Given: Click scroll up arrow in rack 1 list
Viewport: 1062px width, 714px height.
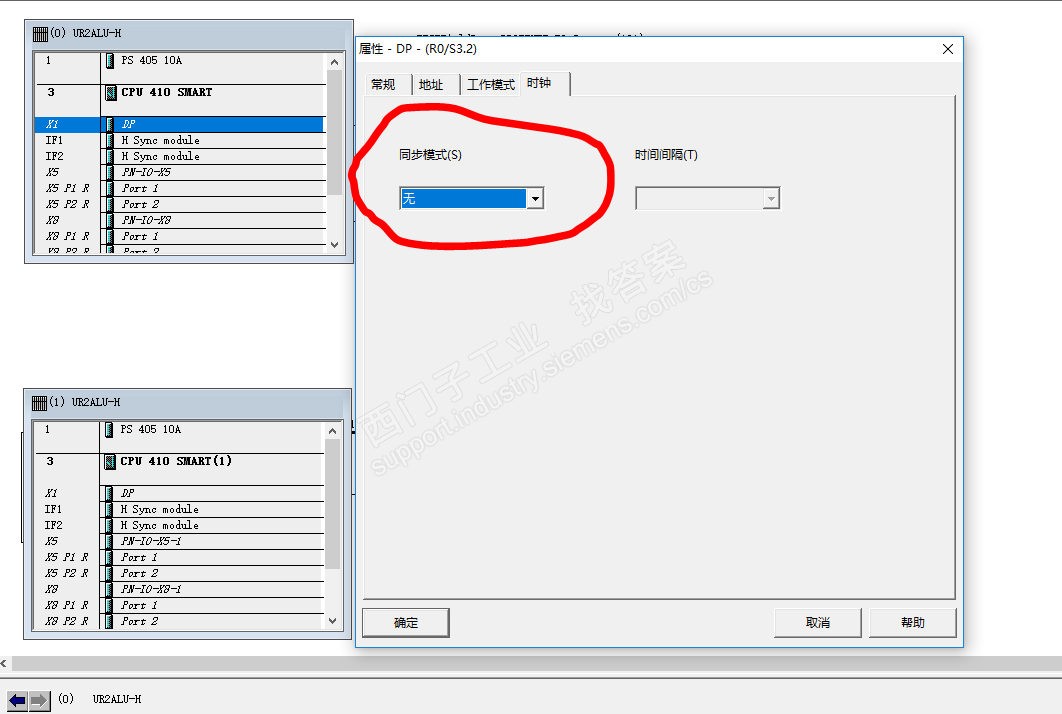Looking at the screenshot, I should point(333,431).
